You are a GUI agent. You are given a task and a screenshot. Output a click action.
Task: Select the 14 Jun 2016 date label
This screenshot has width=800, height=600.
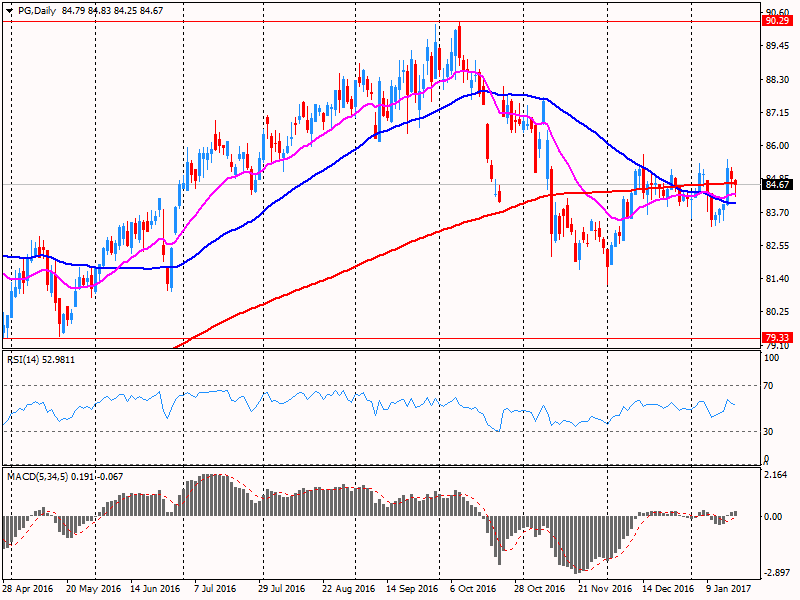(155, 588)
